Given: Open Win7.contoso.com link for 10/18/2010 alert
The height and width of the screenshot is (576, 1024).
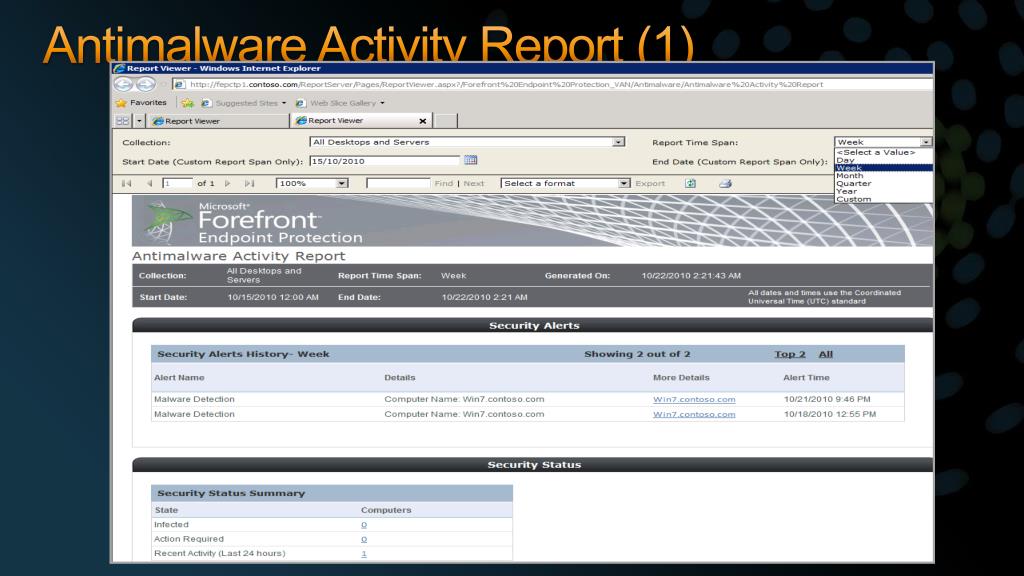Looking at the screenshot, I should click(694, 414).
